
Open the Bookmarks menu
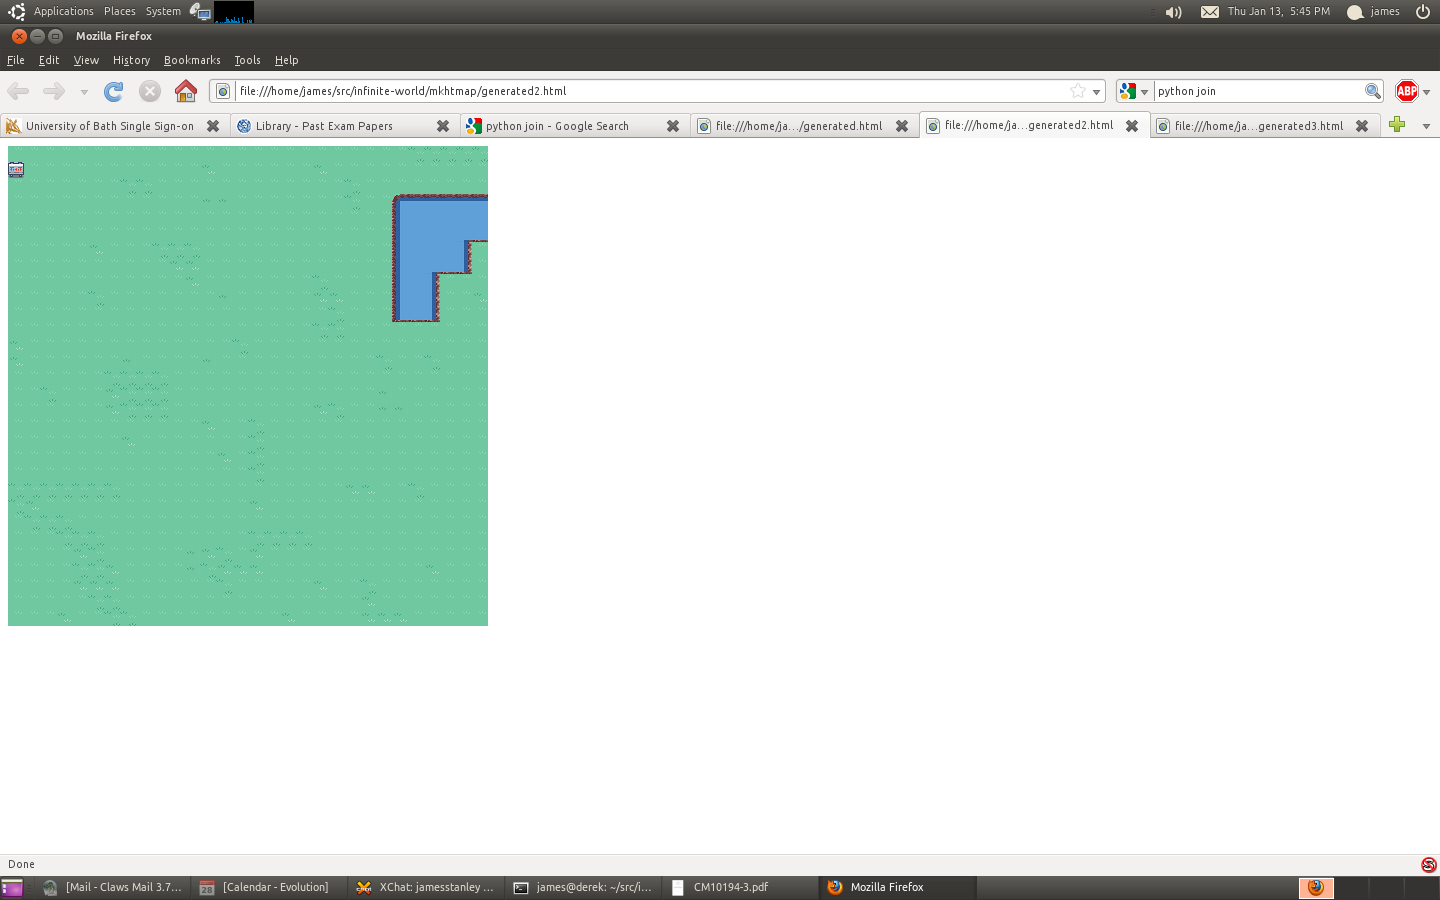coord(192,60)
